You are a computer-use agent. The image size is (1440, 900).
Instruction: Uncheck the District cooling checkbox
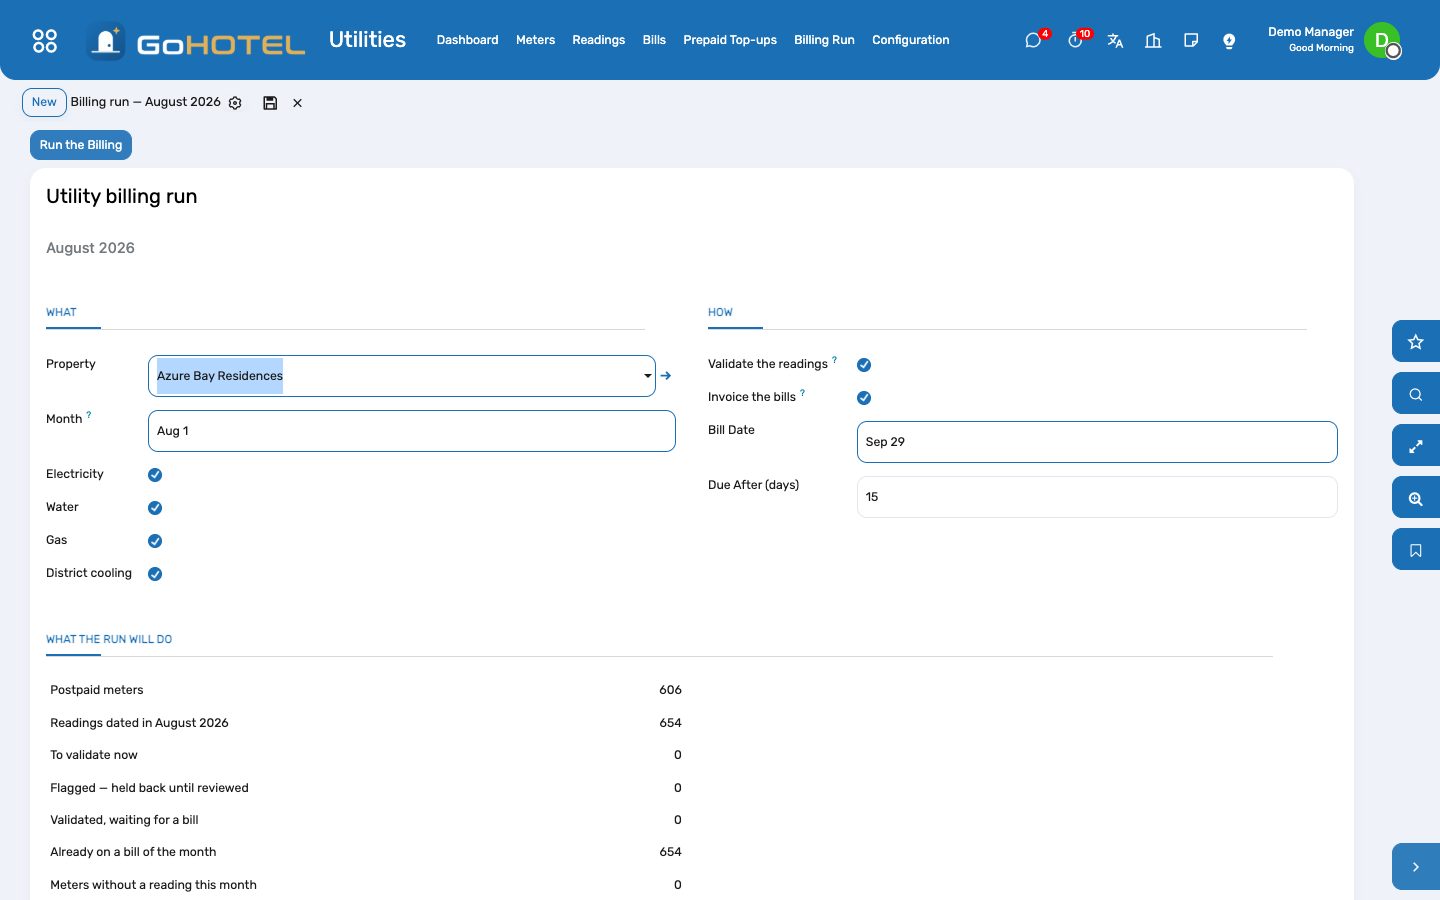tap(155, 574)
